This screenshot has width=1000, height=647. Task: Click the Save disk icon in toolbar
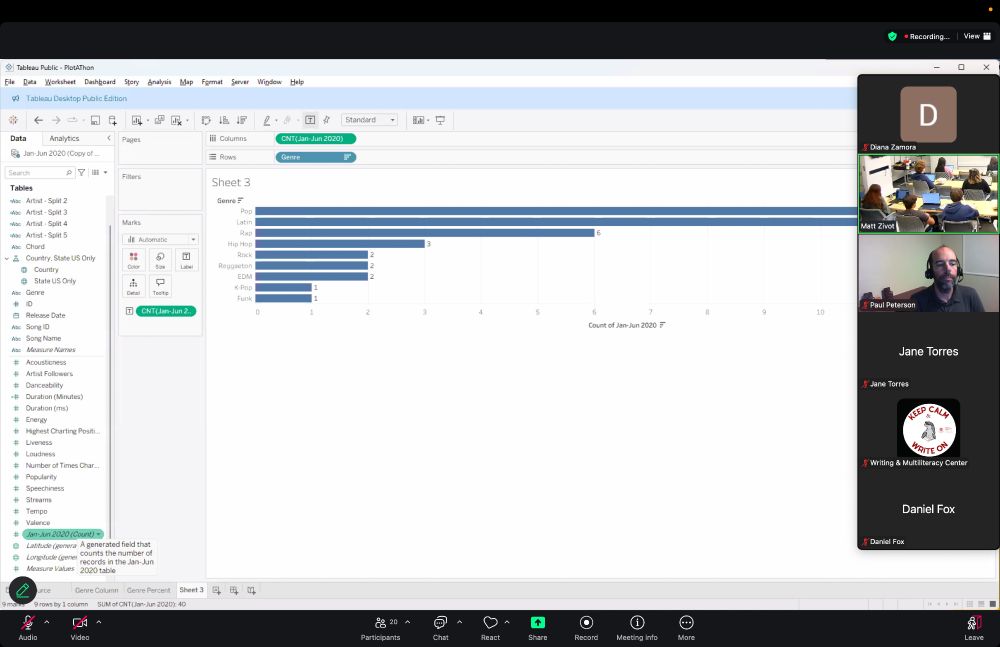(x=95, y=120)
